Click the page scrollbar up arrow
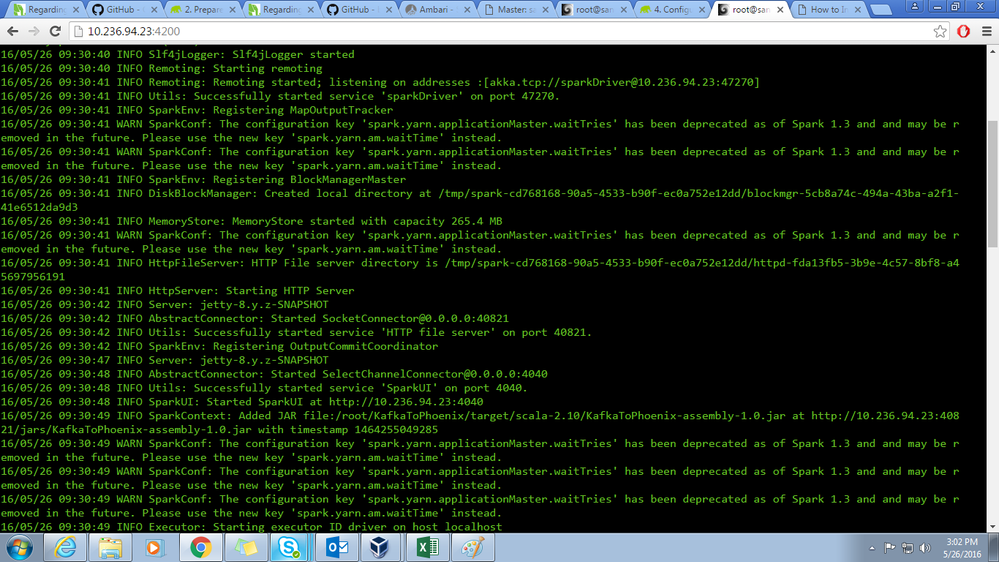Screen dimensions: 999x562 993,50
